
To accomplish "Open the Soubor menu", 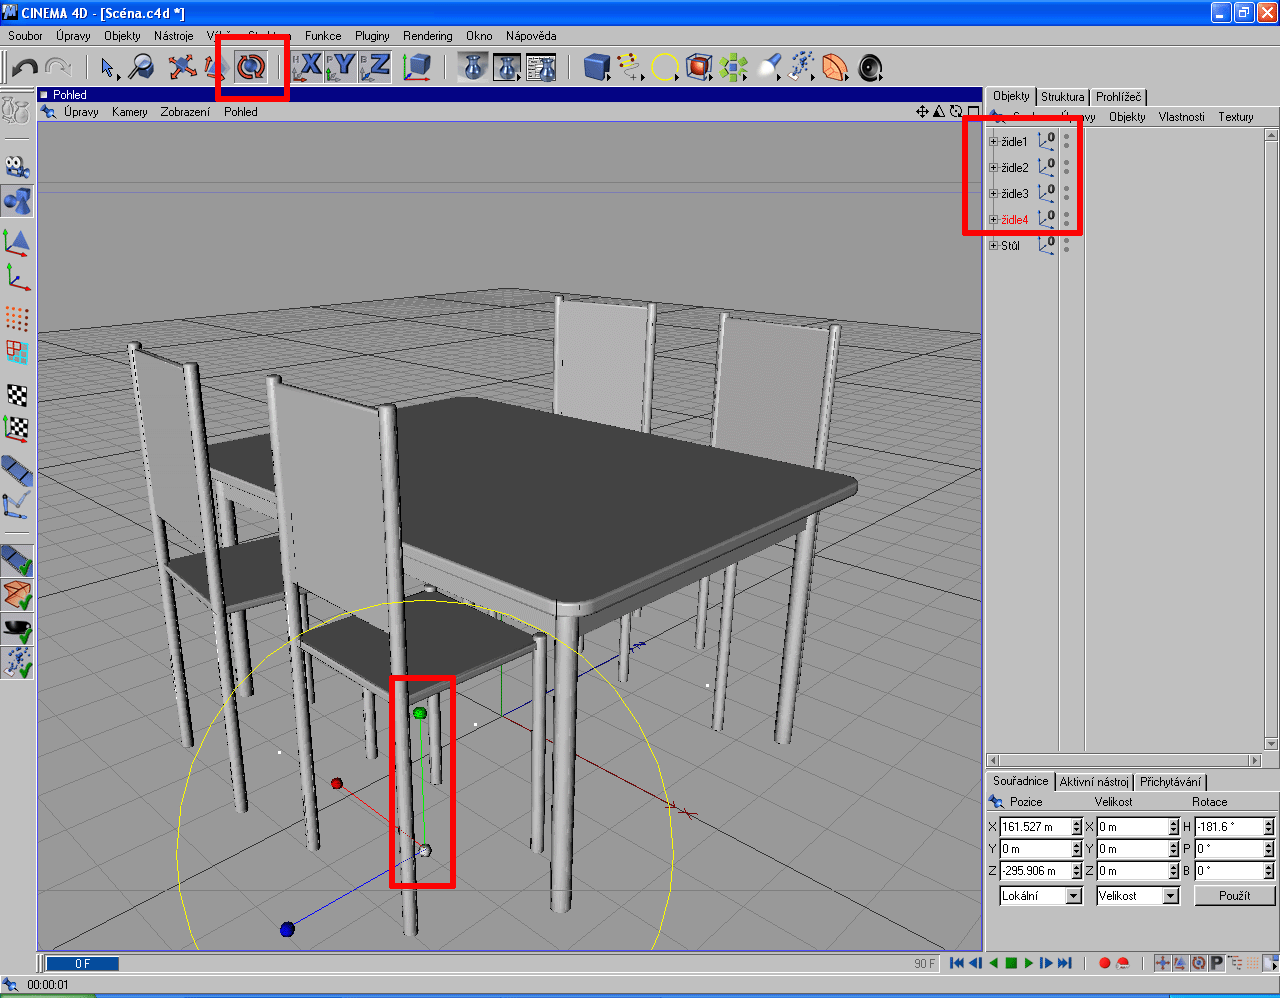I will pyautogui.click(x=25, y=36).
